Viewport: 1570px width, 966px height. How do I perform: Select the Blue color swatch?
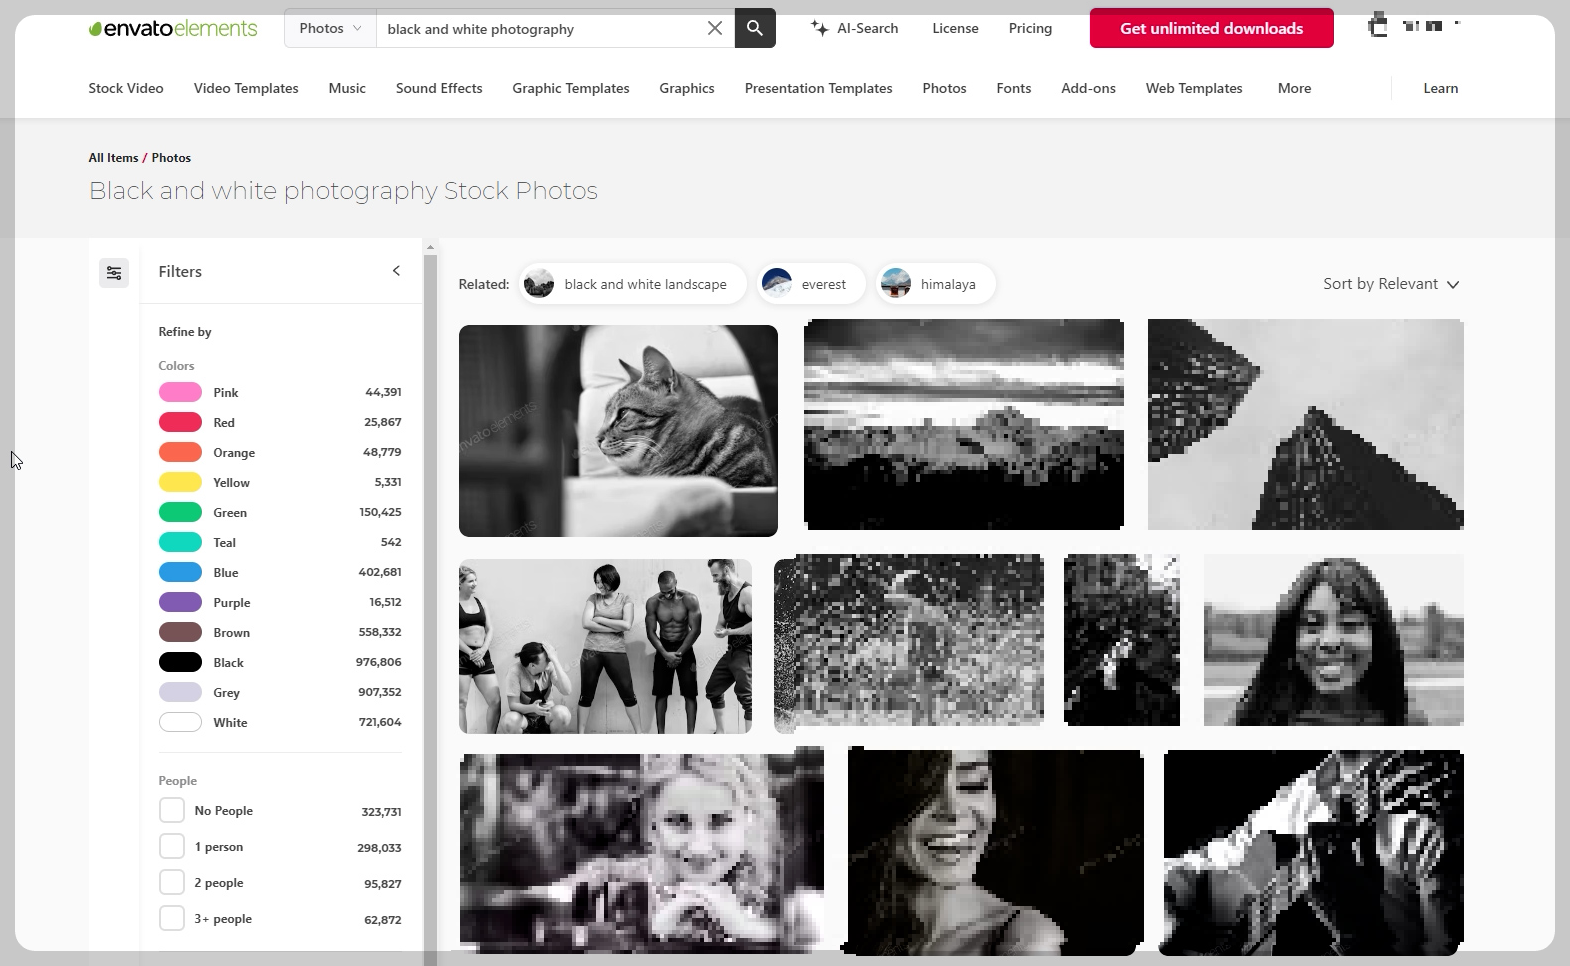pyautogui.click(x=180, y=572)
